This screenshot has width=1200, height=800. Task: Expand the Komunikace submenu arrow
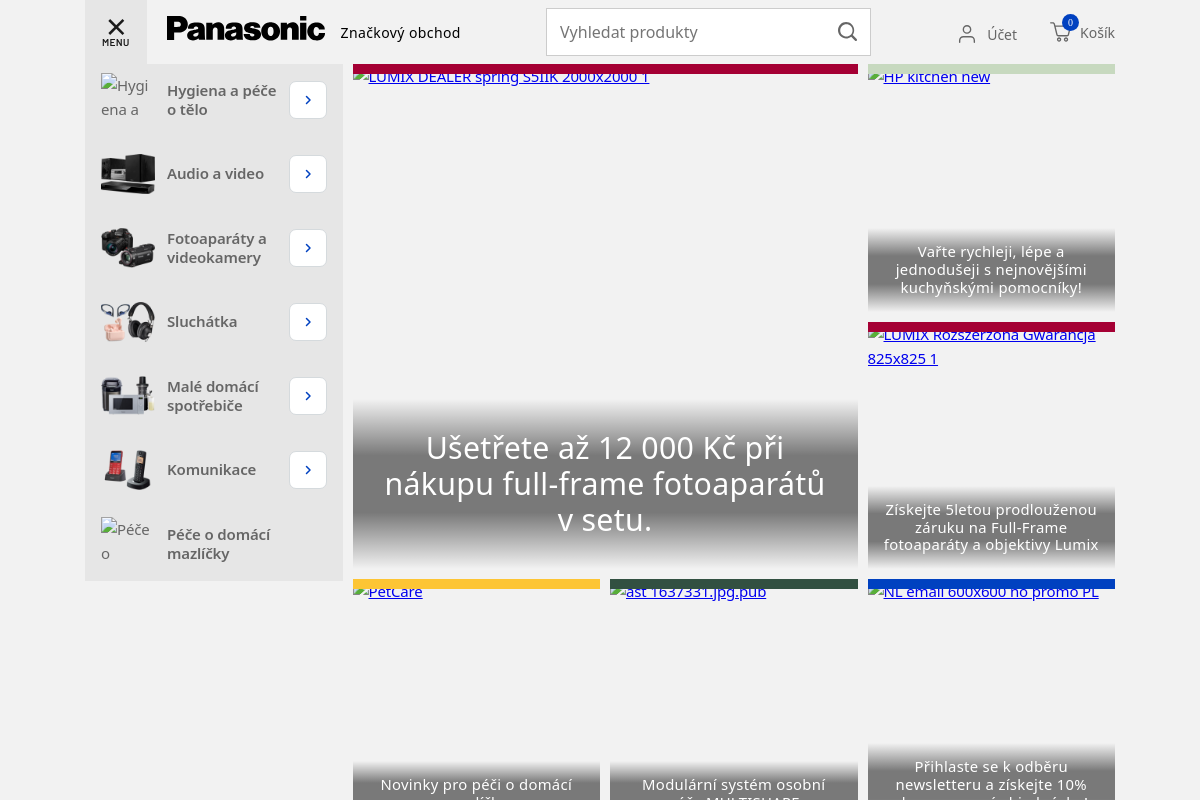308,470
